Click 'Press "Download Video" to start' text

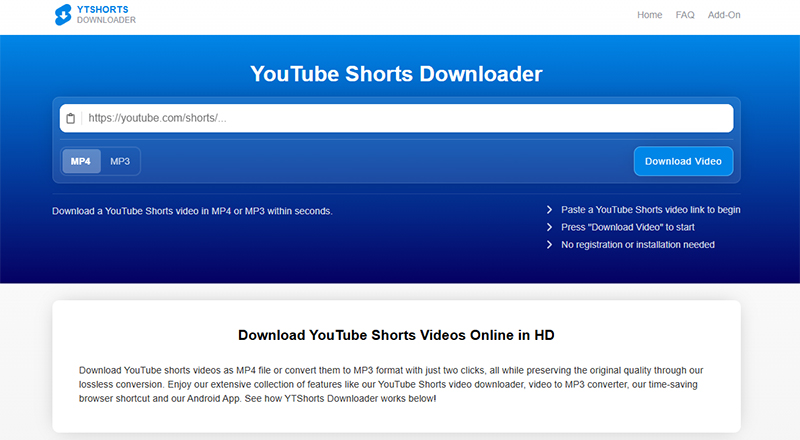(628, 227)
